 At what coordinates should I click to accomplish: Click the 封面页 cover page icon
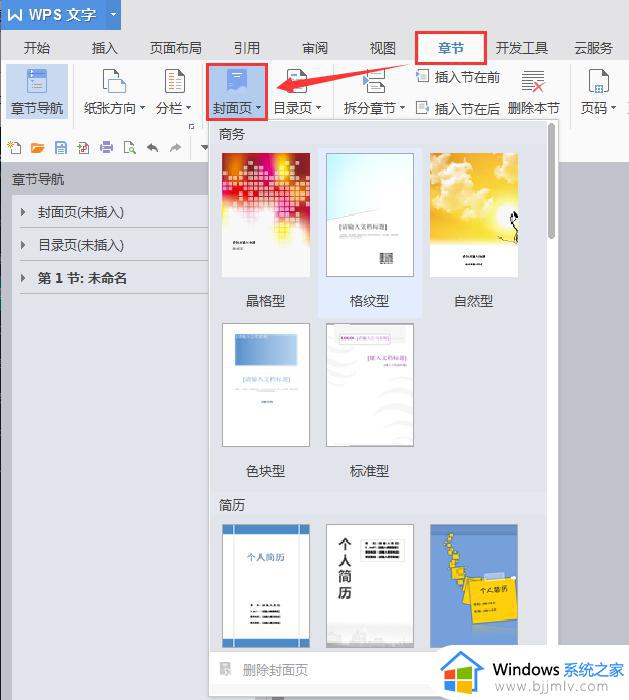point(237,81)
